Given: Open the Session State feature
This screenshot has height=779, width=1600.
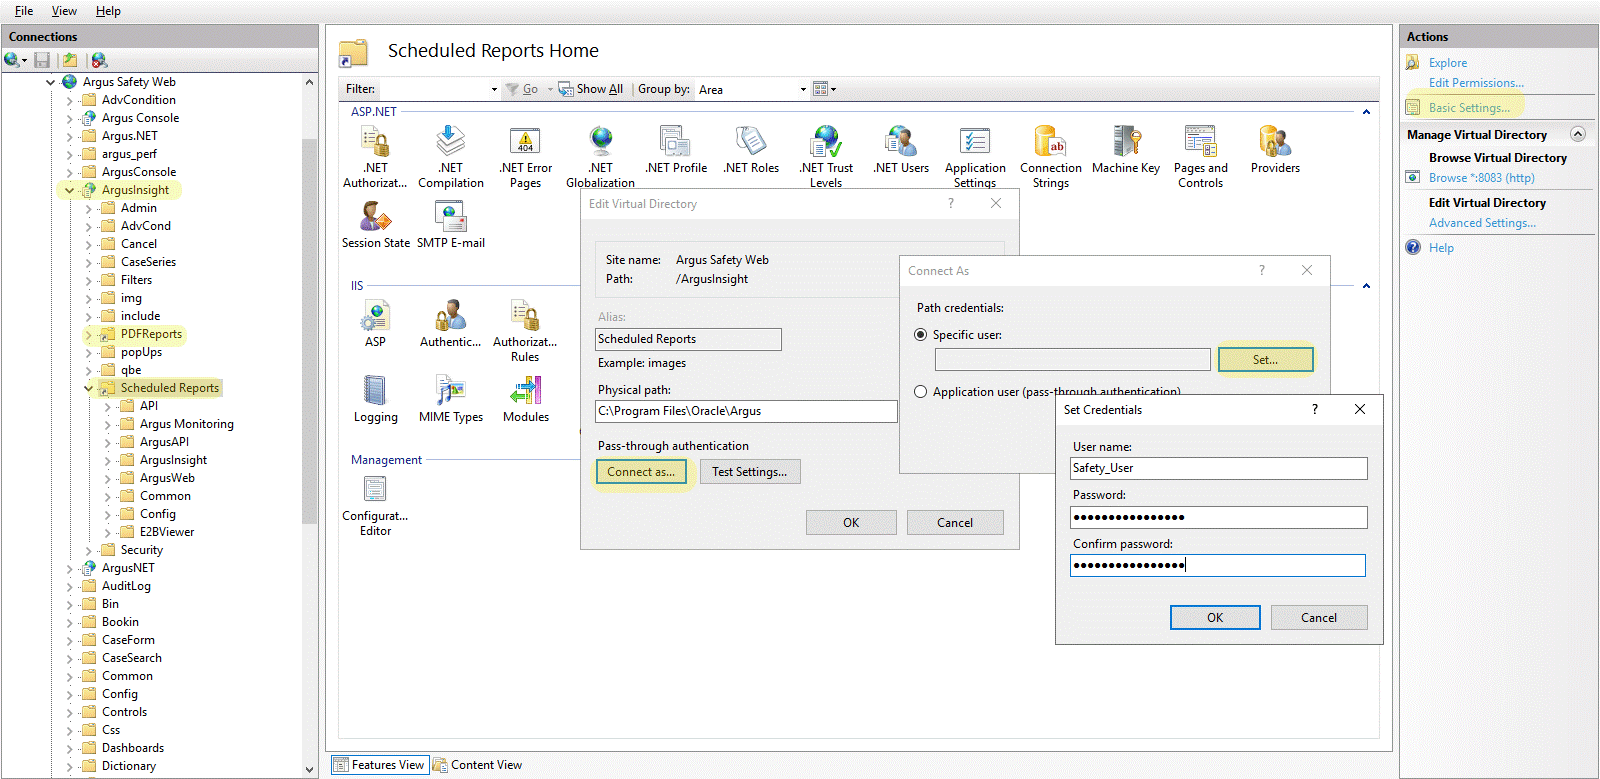Looking at the screenshot, I should coord(376,224).
